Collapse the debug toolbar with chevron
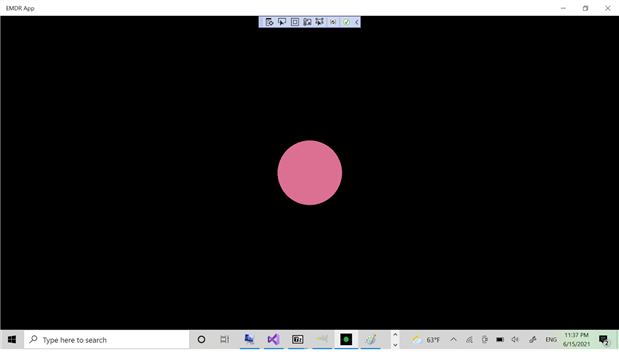This screenshot has width=619, height=363. [x=356, y=22]
